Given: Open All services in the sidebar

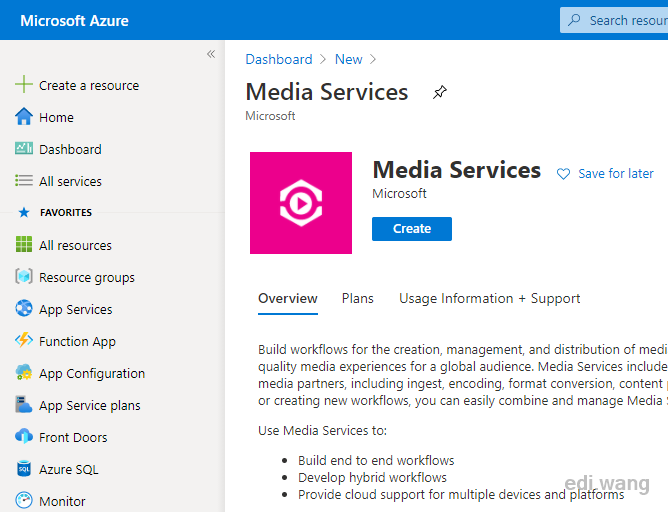Looking at the screenshot, I should point(70,181).
